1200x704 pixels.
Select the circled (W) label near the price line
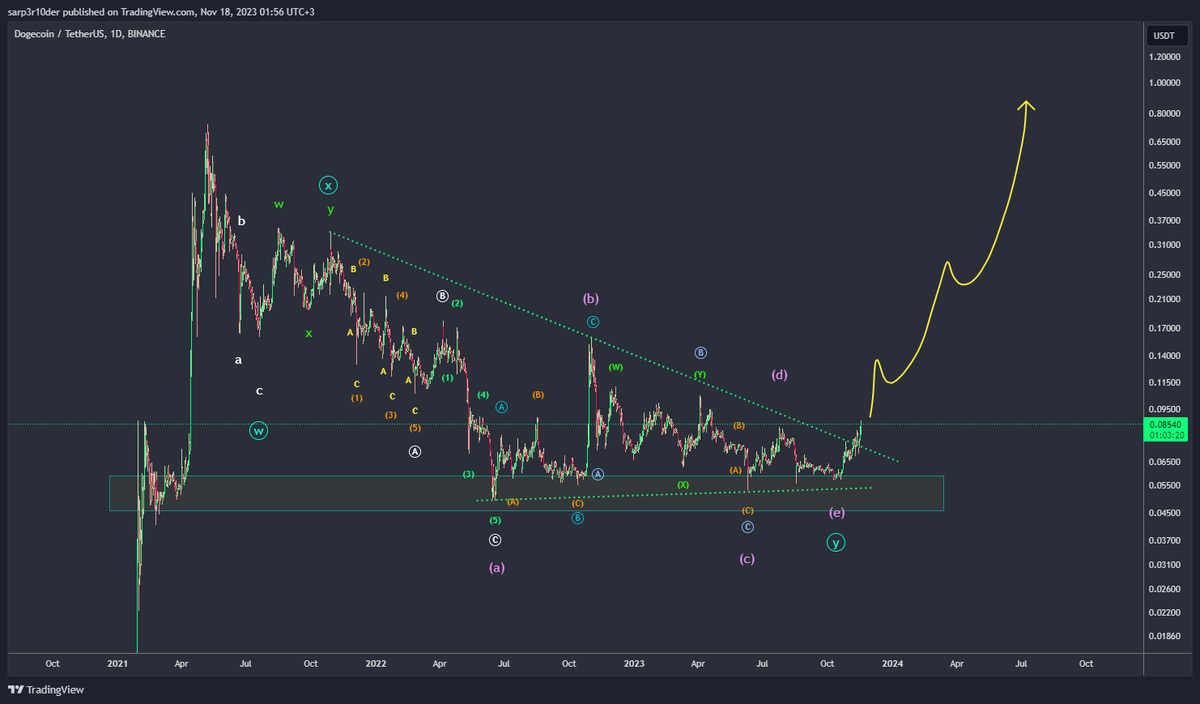[x=258, y=431]
